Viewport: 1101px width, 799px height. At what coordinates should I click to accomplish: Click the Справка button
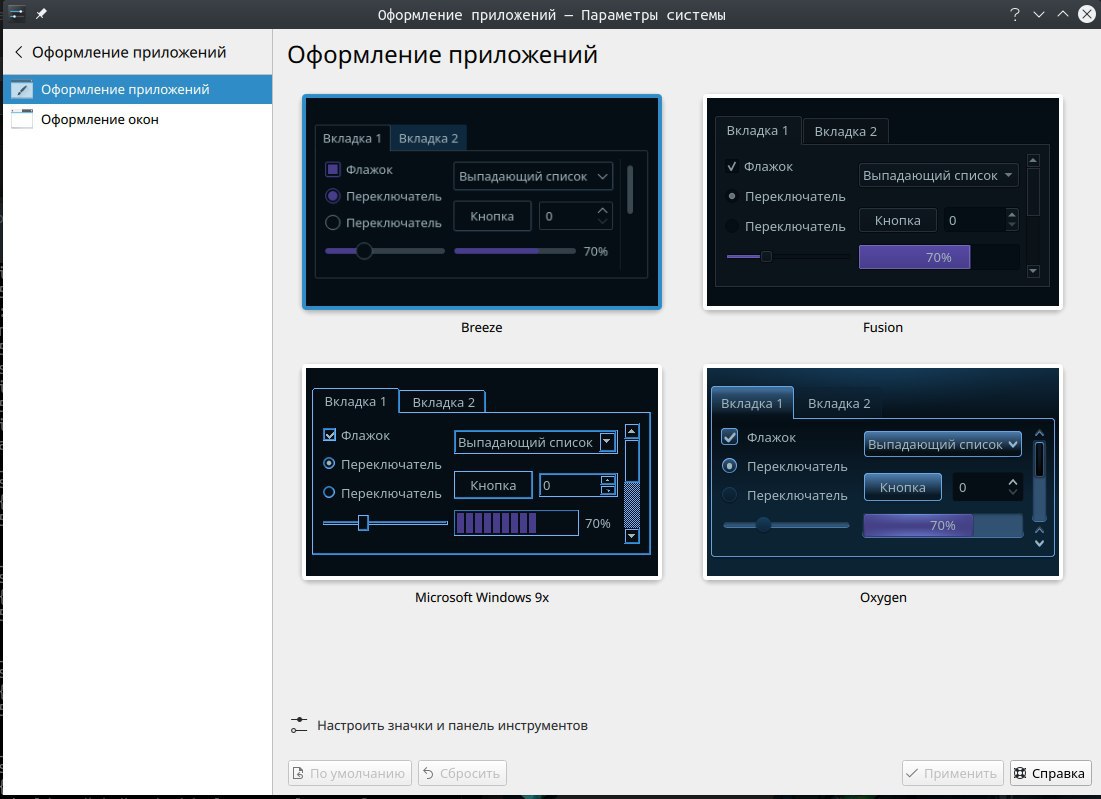(1050, 773)
